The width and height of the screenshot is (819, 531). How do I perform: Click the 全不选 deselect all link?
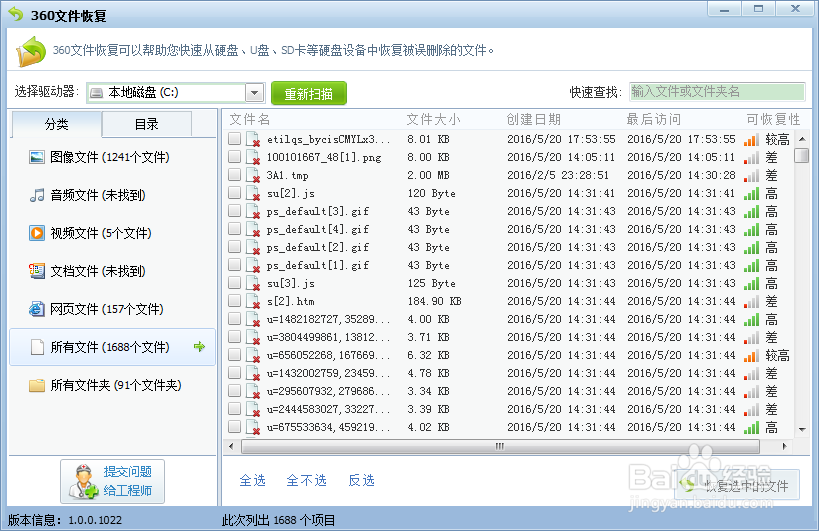[307, 480]
